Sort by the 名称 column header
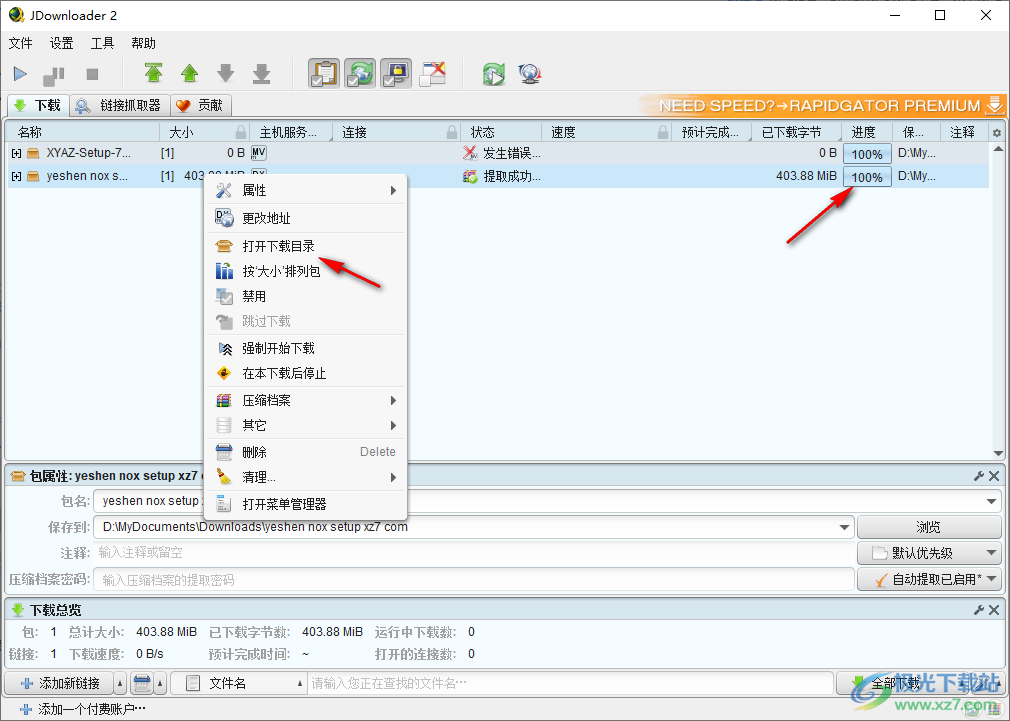Viewport: 1010px width, 721px height. pos(82,132)
